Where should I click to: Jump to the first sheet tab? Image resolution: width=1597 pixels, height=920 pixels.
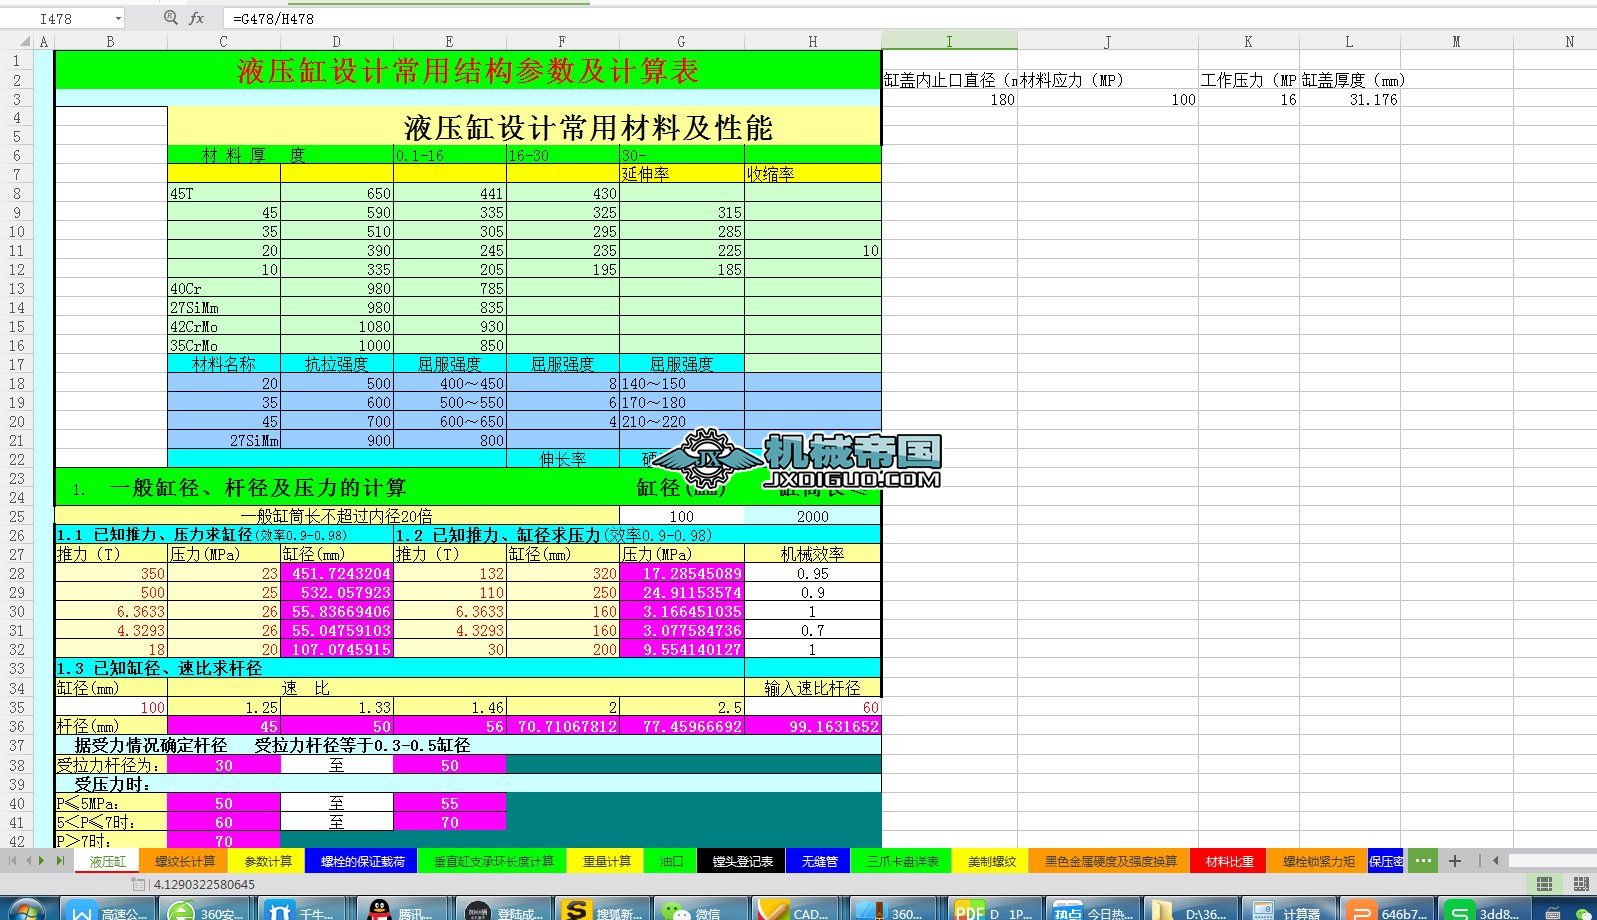coord(13,860)
